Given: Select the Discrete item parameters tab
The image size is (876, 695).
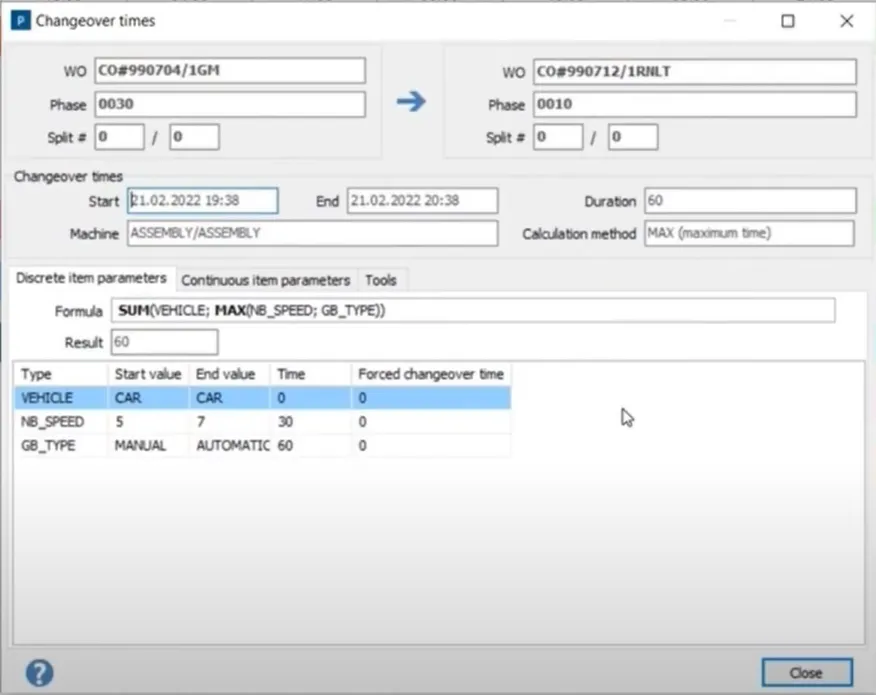Looking at the screenshot, I should point(92,279).
